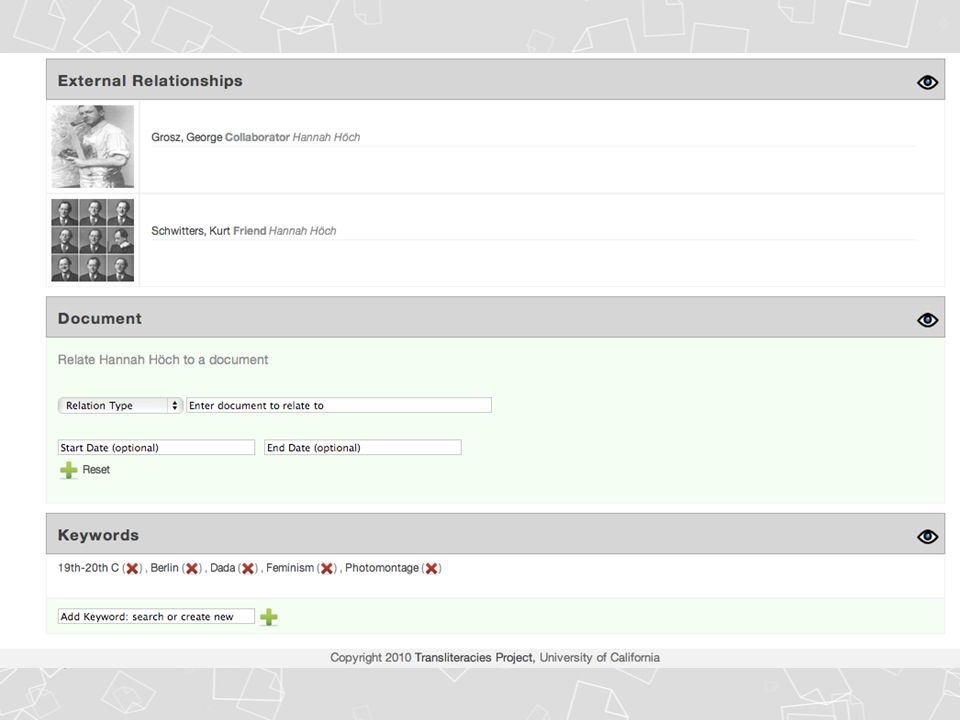Click the green plus above Reset

(69, 470)
